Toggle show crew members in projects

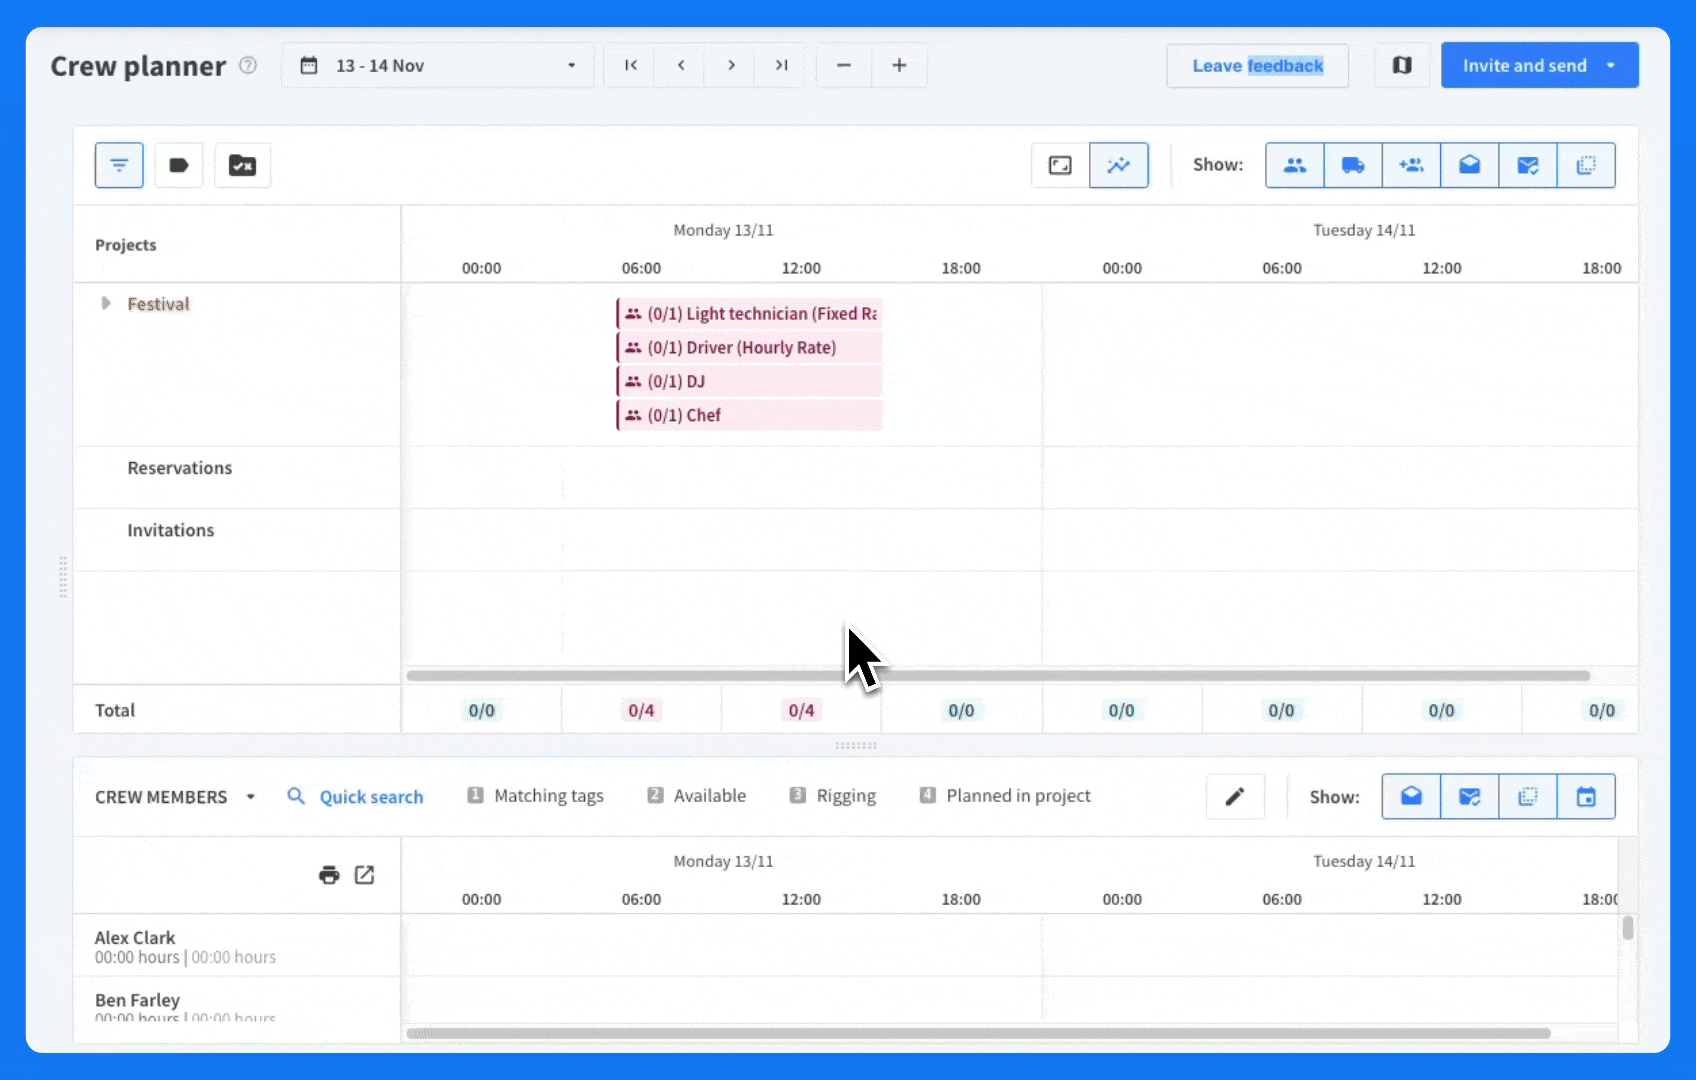pos(1295,165)
